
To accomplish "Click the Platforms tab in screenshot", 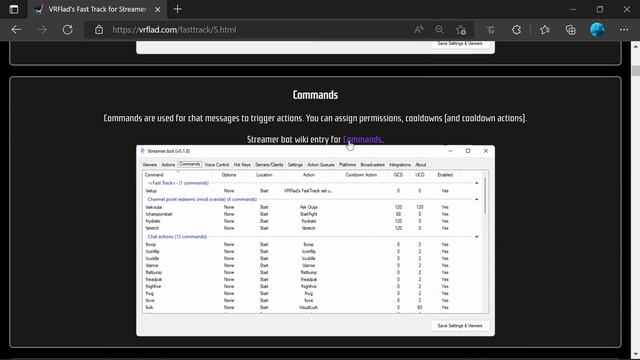I will point(347,164).
